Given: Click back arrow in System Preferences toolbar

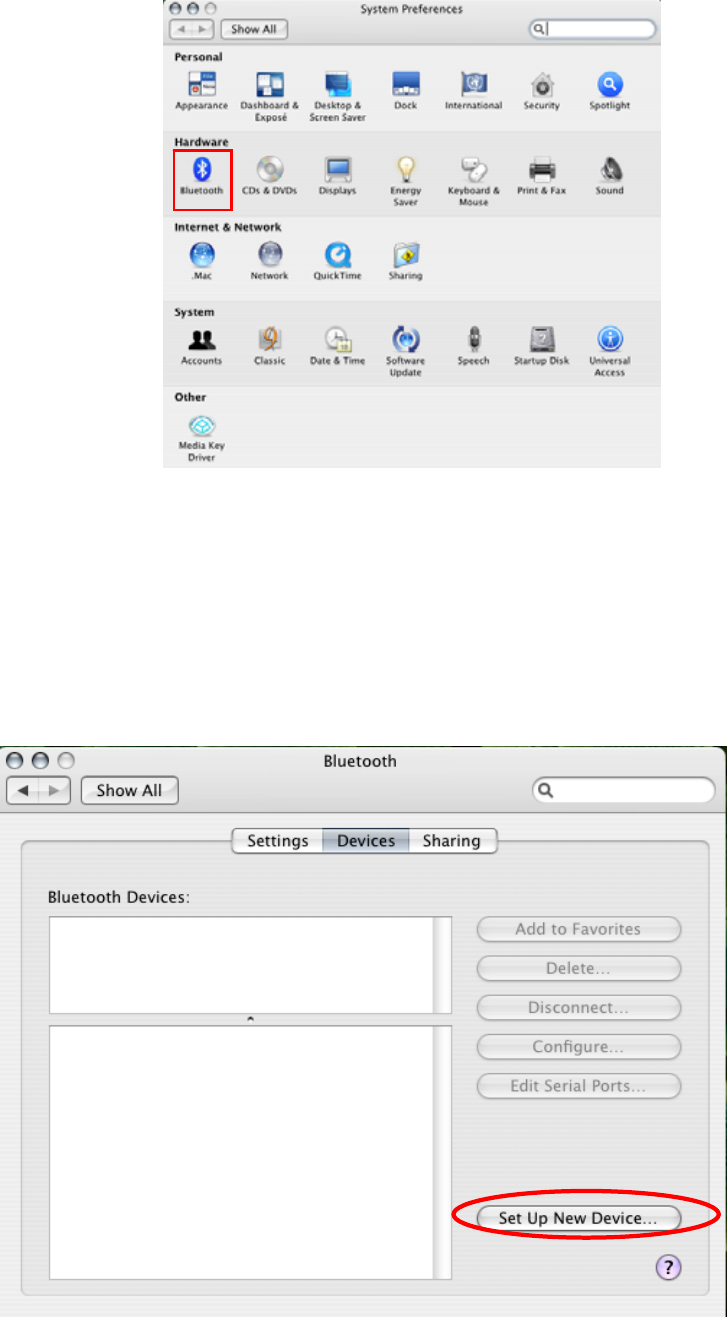Looking at the screenshot, I should tap(179, 29).
